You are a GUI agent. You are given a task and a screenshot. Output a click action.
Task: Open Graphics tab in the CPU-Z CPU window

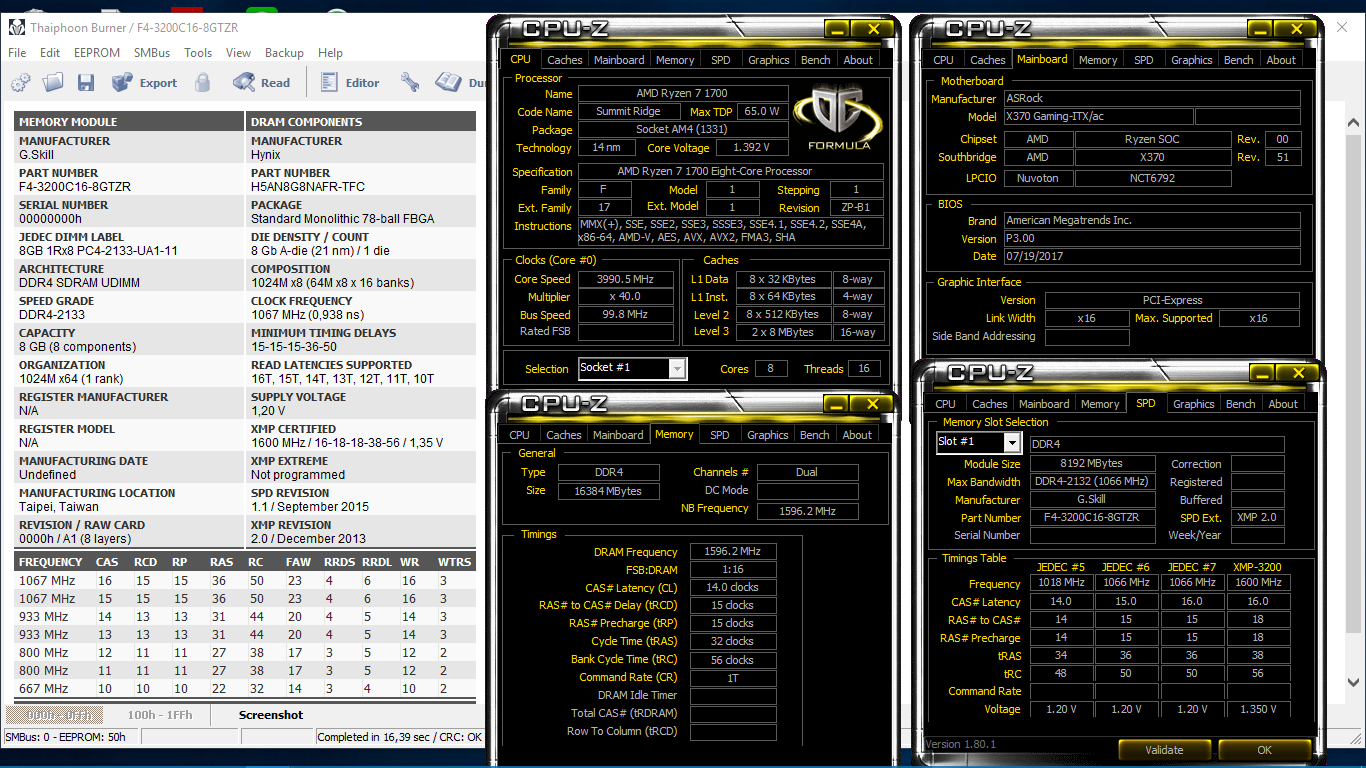click(x=768, y=60)
